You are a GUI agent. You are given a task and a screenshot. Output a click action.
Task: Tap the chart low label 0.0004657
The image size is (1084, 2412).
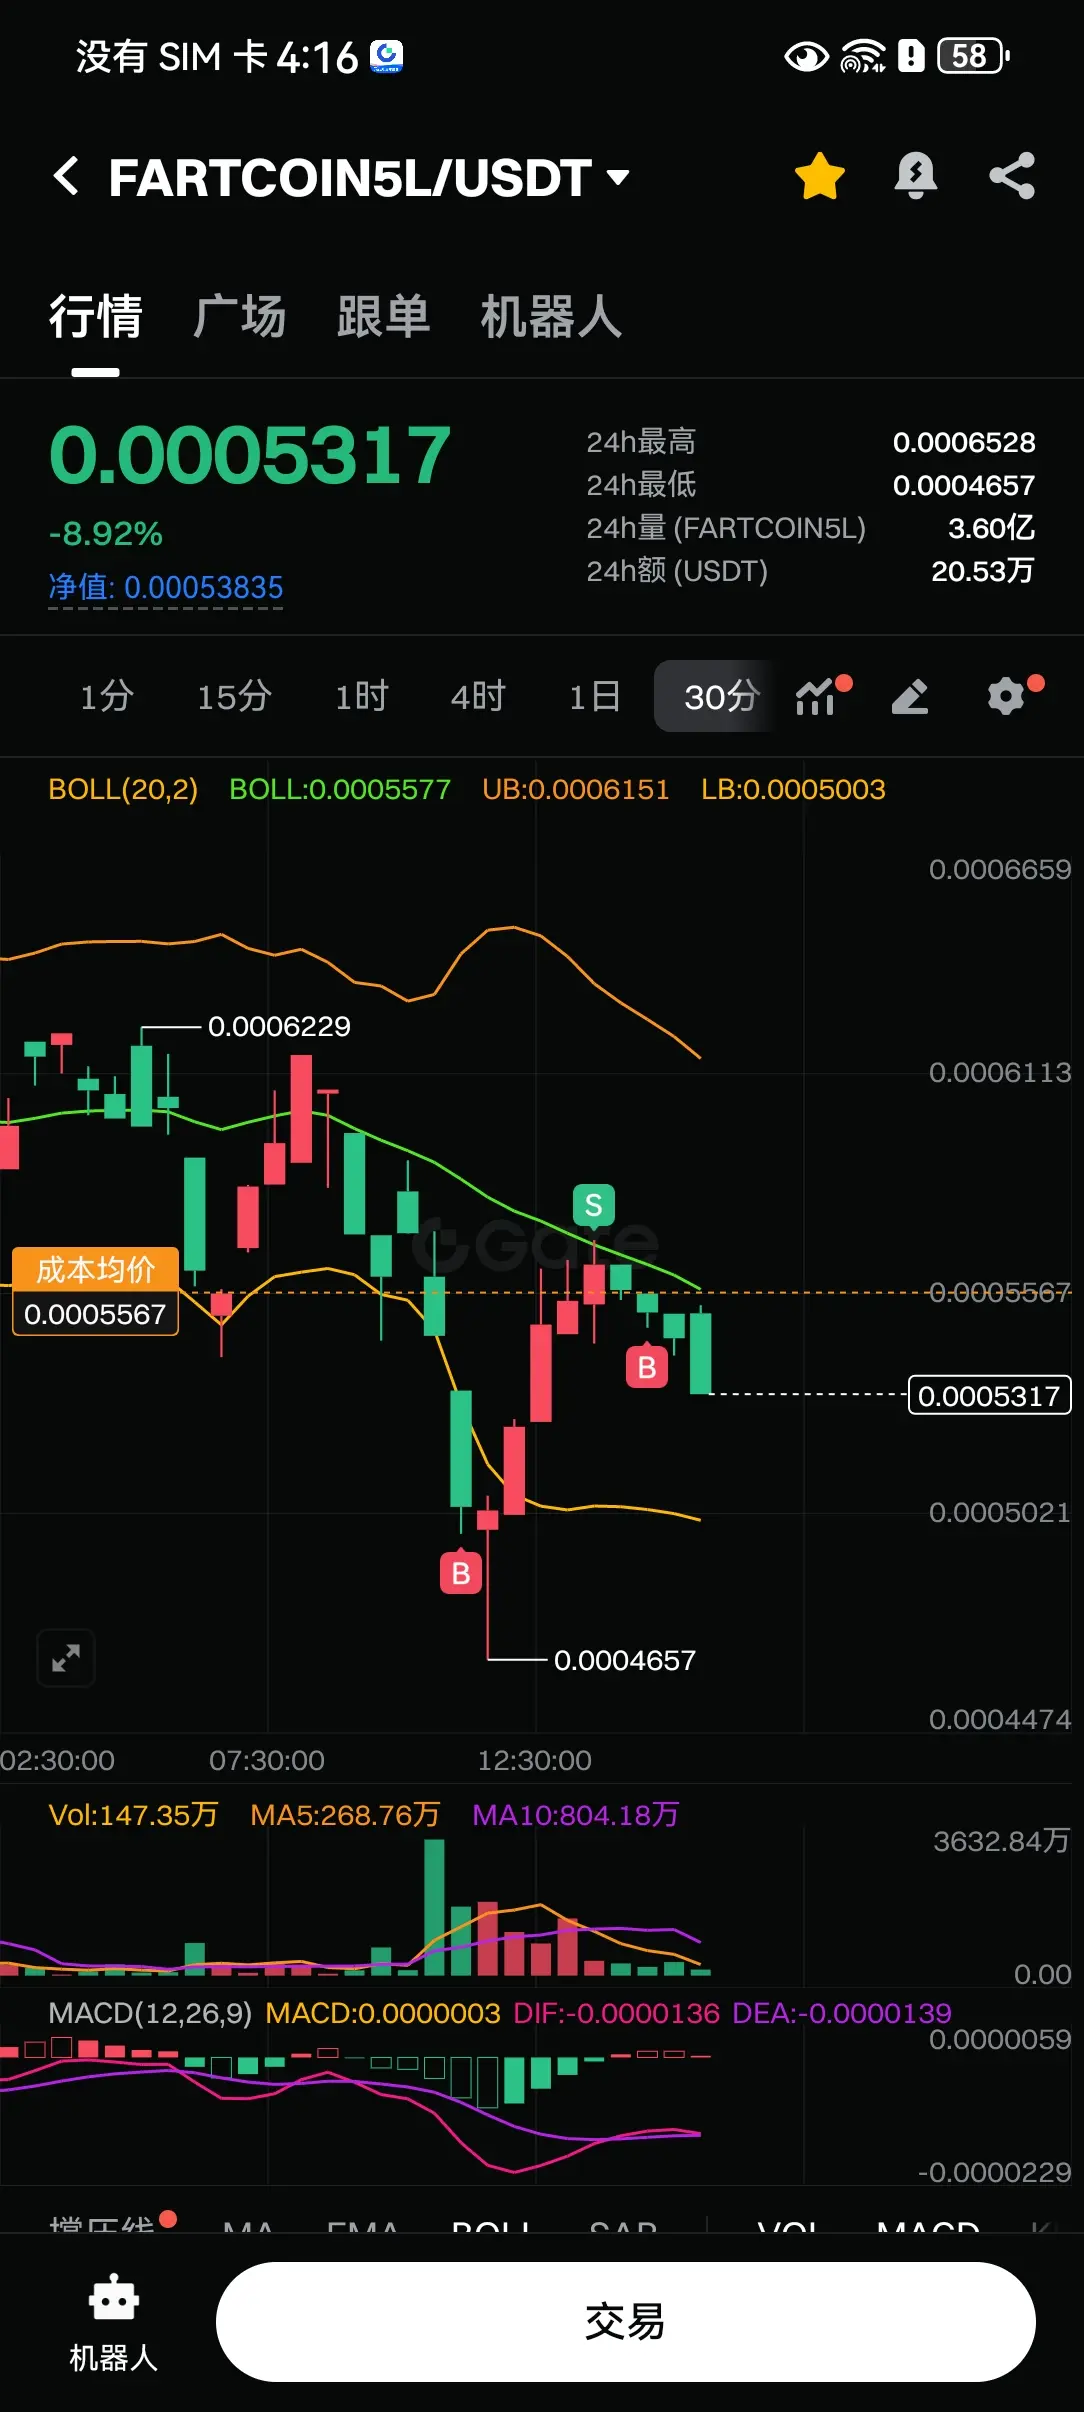[625, 1661]
